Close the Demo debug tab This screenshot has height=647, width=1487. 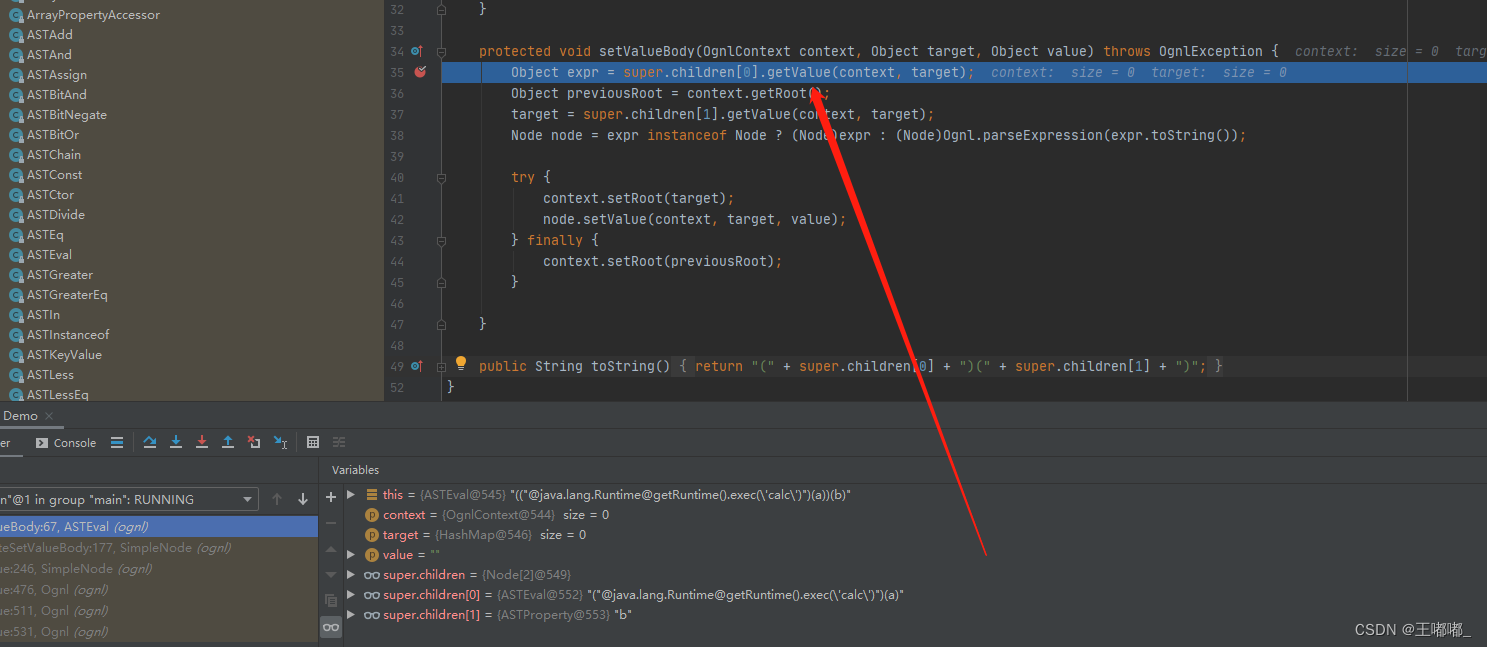(49, 416)
